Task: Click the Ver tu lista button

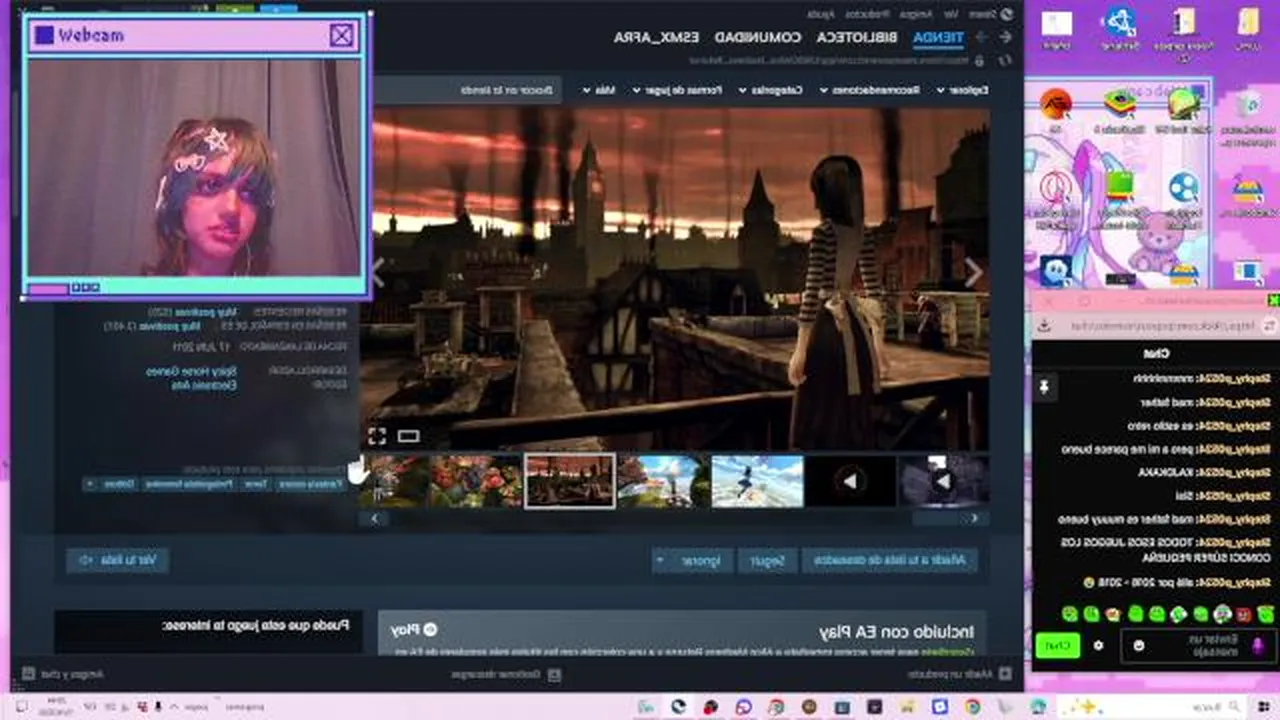Action: click(118, 560)
